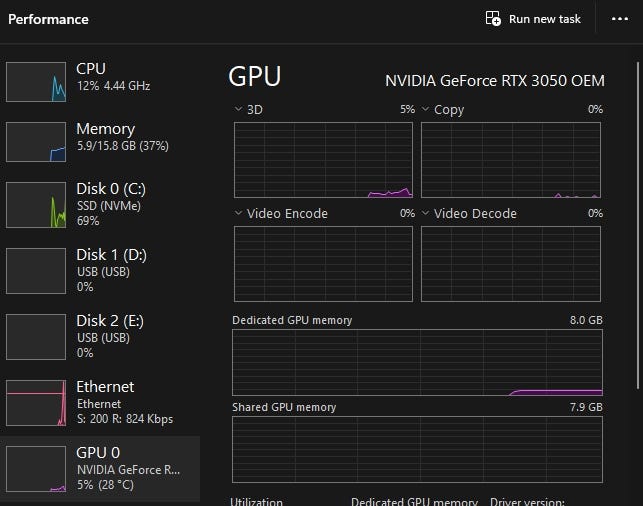
Task: Click the Run new task icon
Action: pos(493,19)
